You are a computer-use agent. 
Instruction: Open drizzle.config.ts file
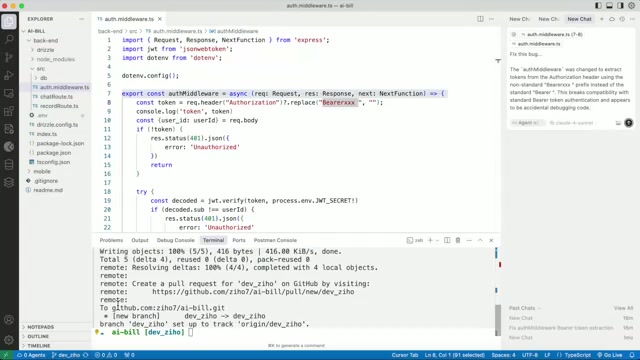(x=57, y=125)
